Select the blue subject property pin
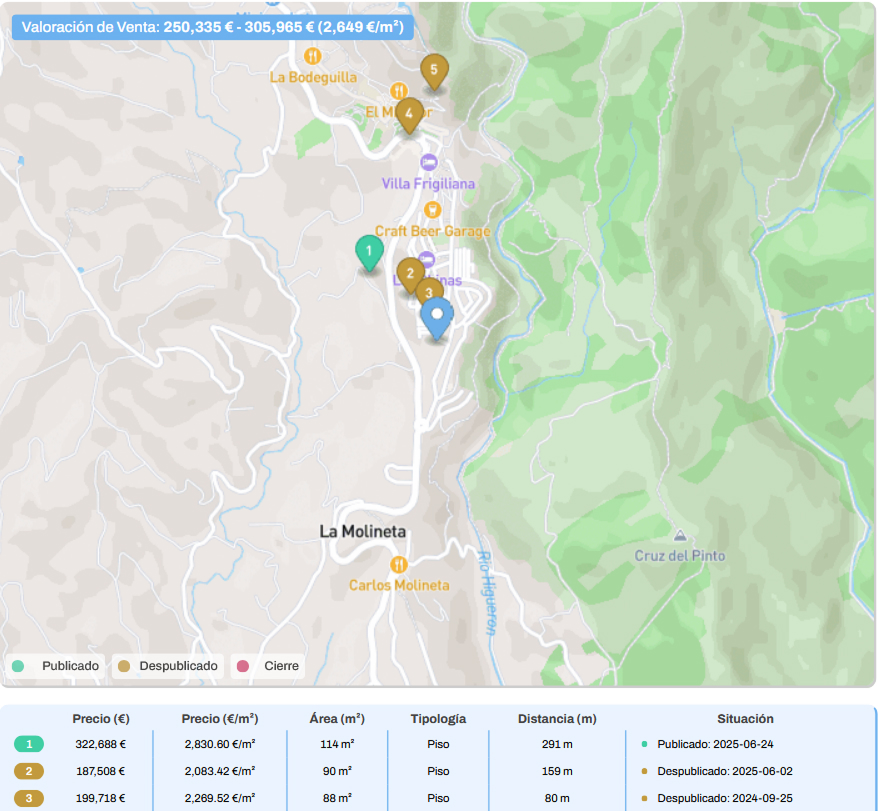The image size is (878, 811). (x=436, y=316)
